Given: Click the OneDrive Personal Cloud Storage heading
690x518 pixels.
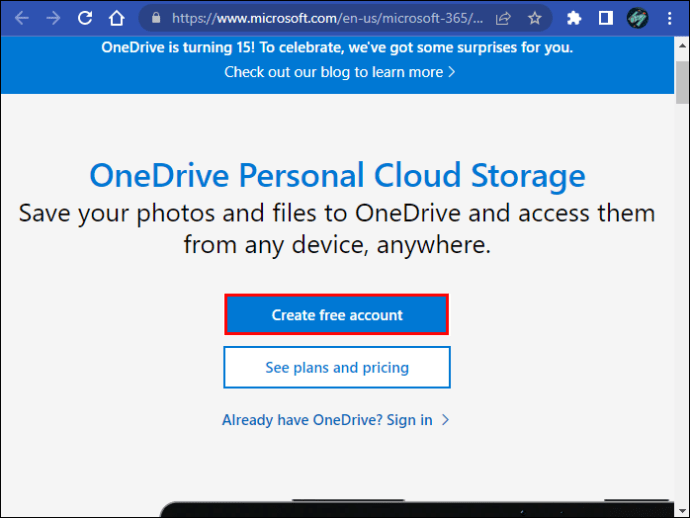Looking at the screenshot, I should 337,176.
